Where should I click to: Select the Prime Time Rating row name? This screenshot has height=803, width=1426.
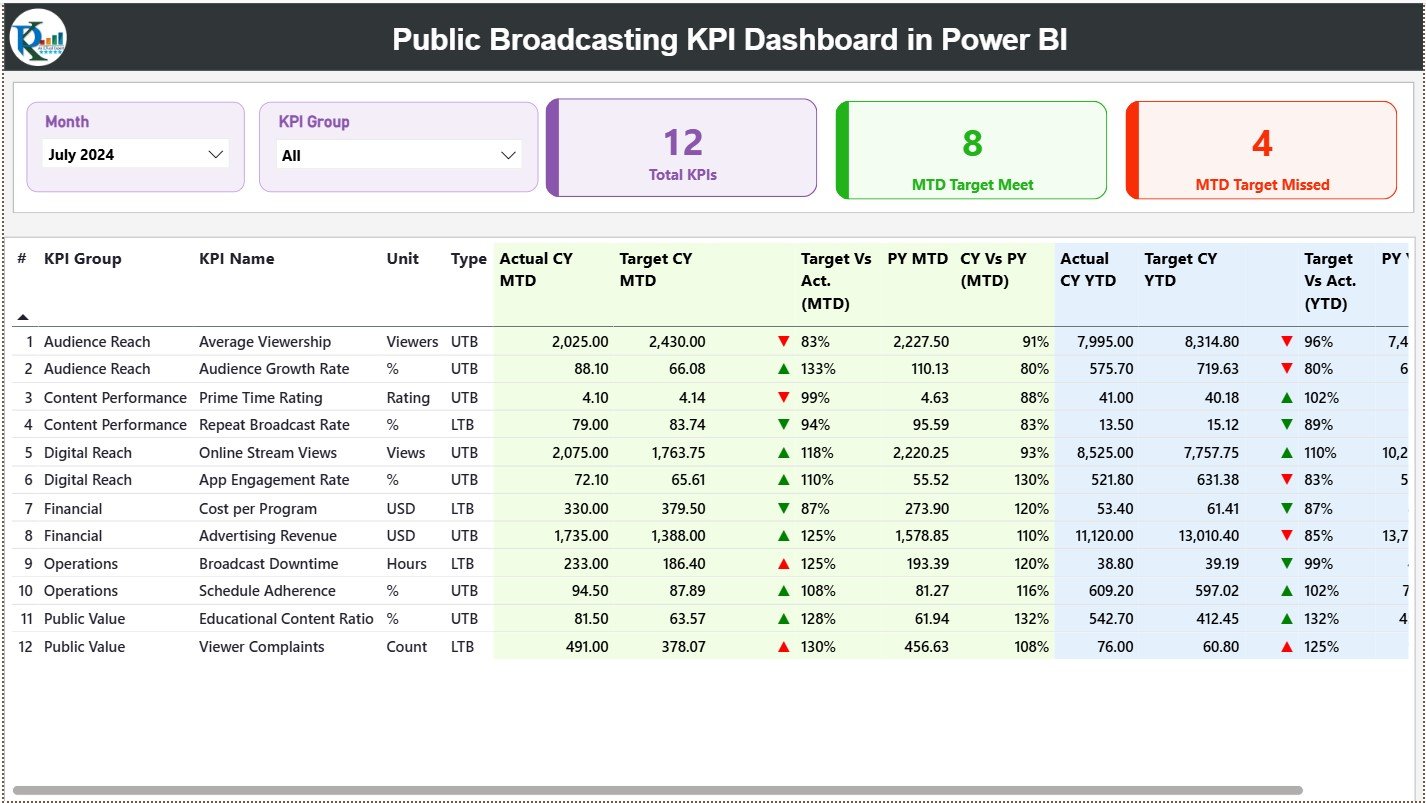click(x=260, y=398)
